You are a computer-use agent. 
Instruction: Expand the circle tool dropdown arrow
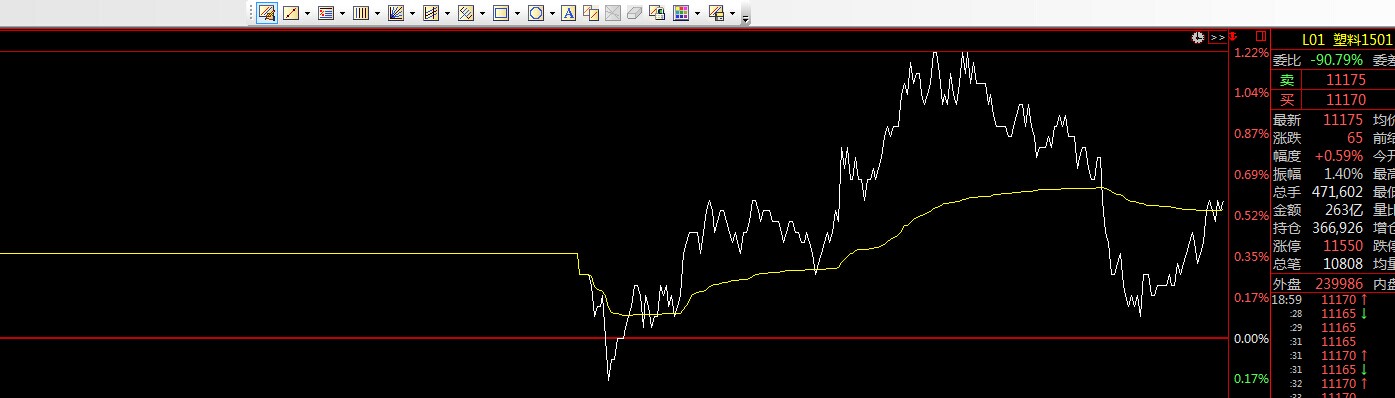tap(552, 13)
